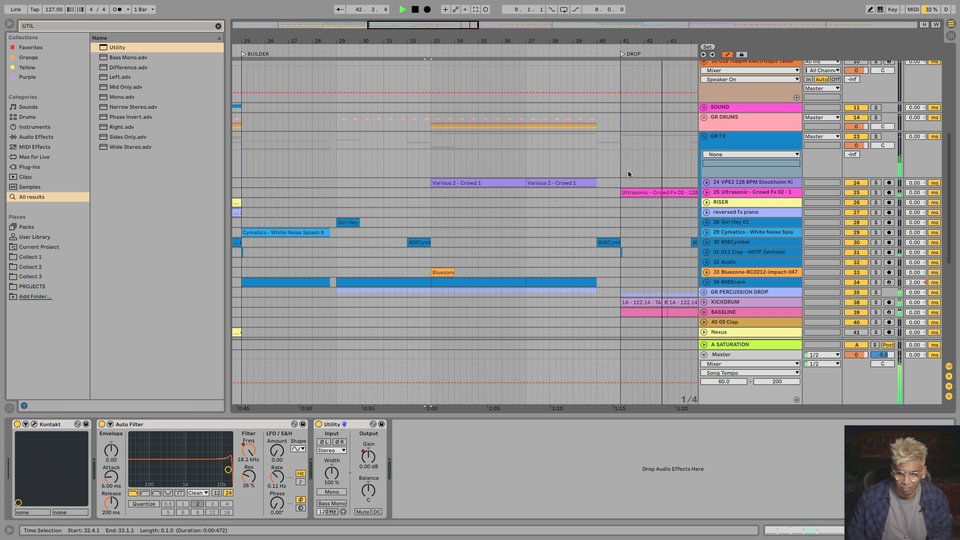Click the Arrangement Record button

[x=427, y=9]
